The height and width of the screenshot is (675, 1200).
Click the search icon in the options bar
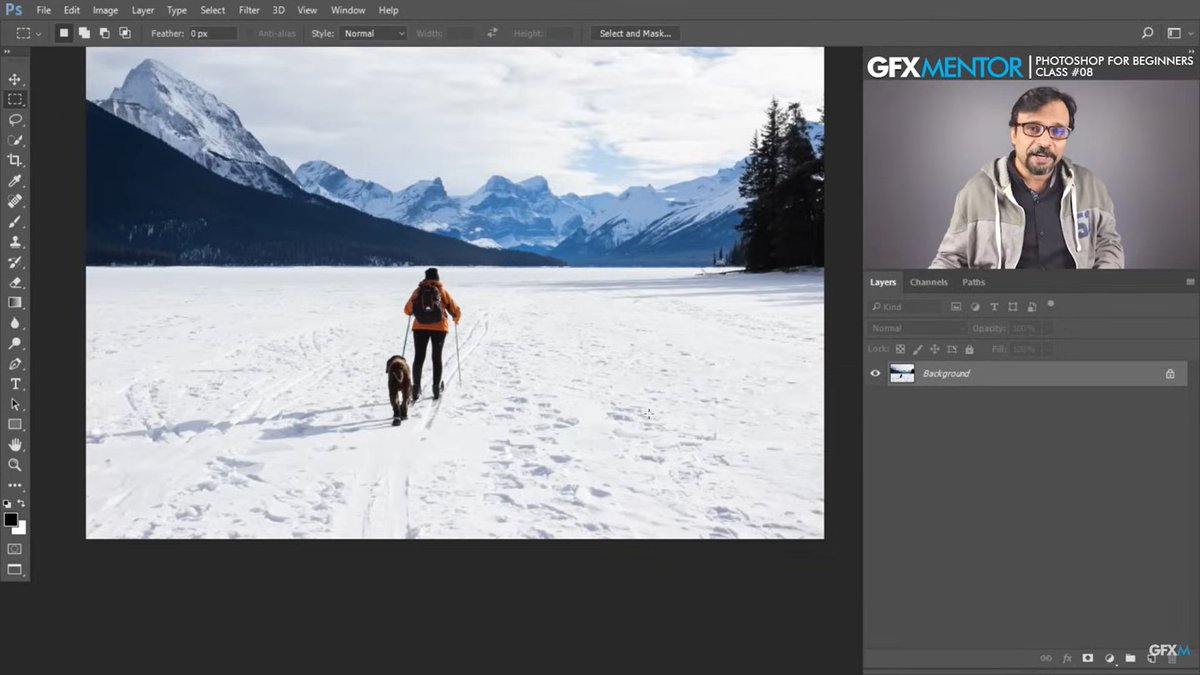click(x=1147, y=33)
